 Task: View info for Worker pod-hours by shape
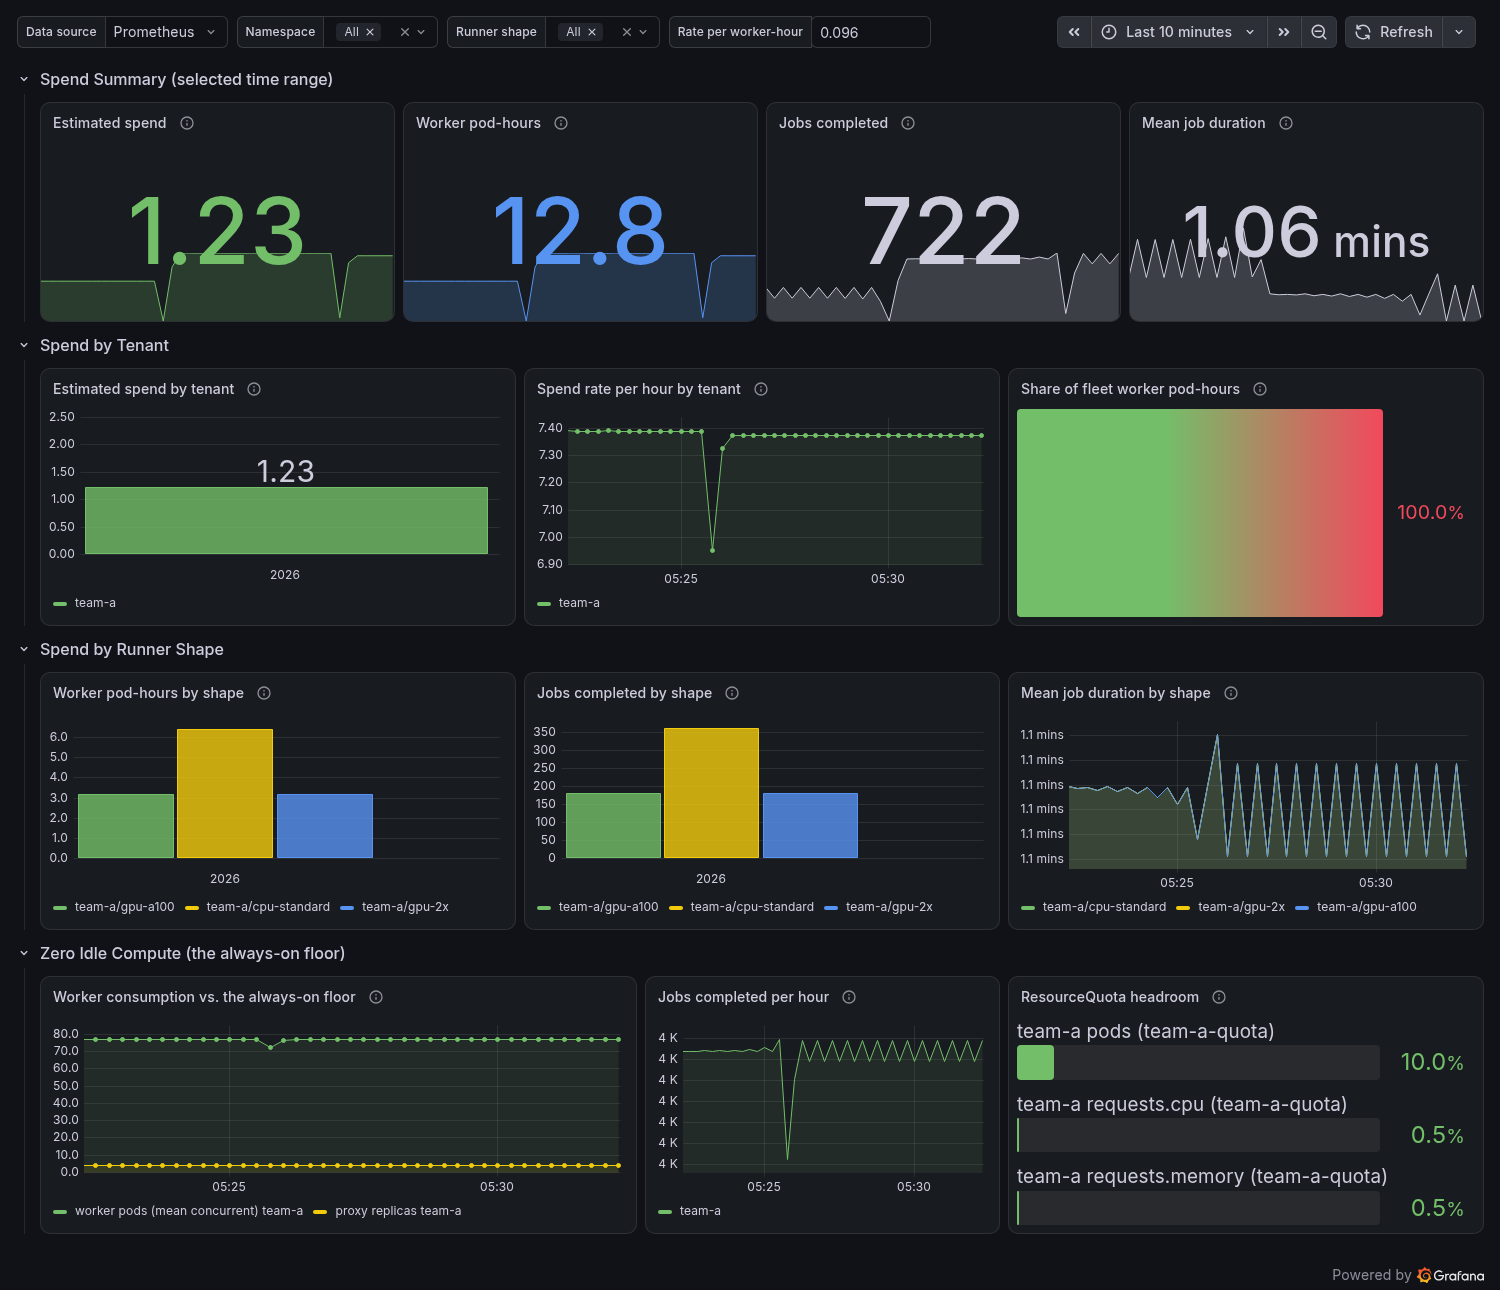[264, 693]
